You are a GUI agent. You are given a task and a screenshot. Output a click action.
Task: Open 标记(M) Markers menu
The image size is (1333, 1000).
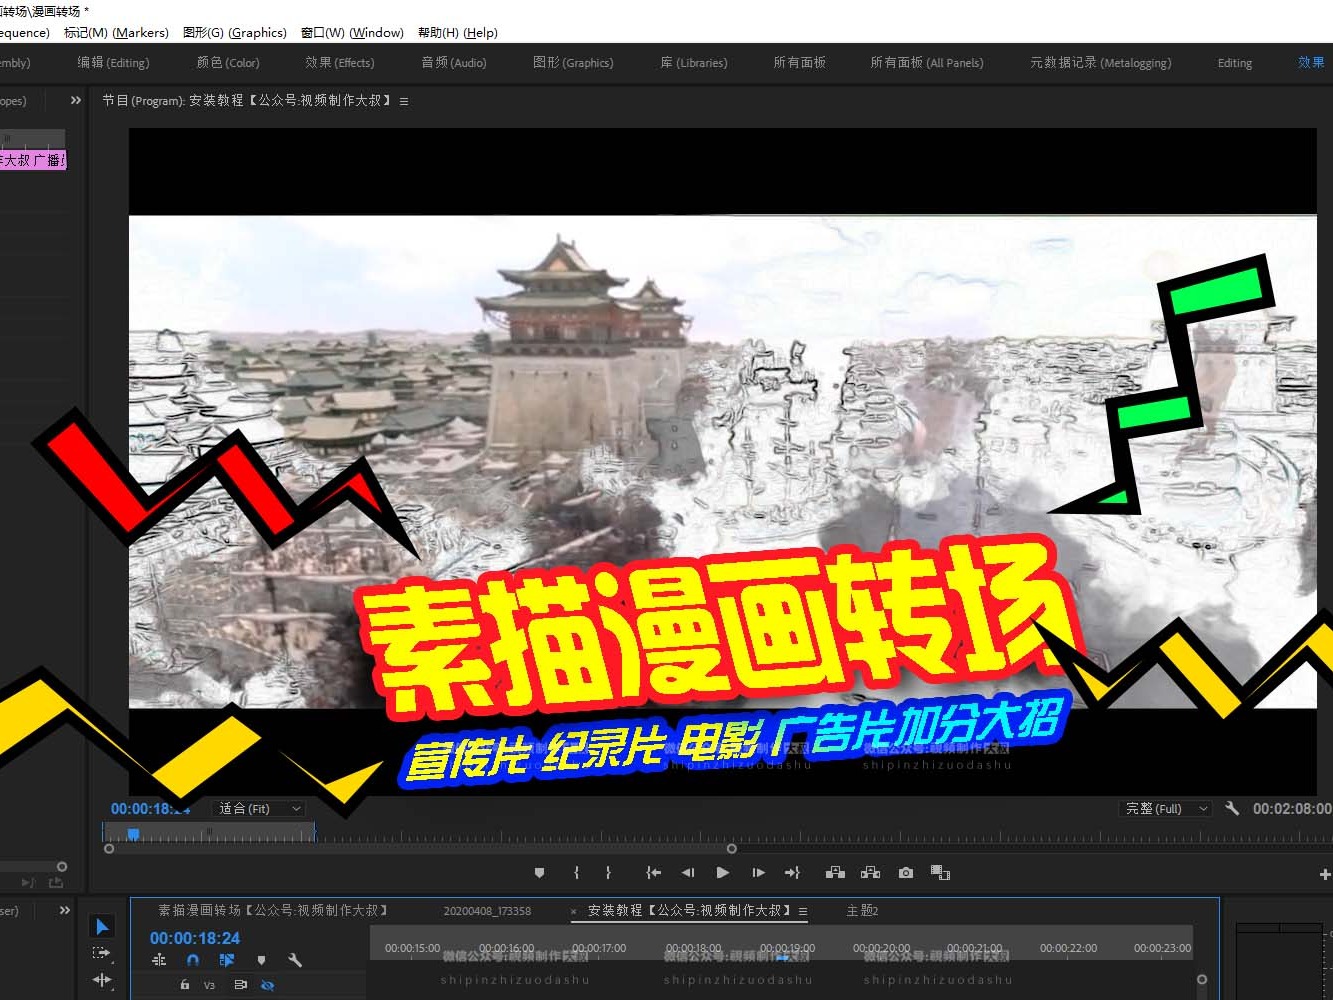pos(116,32)
